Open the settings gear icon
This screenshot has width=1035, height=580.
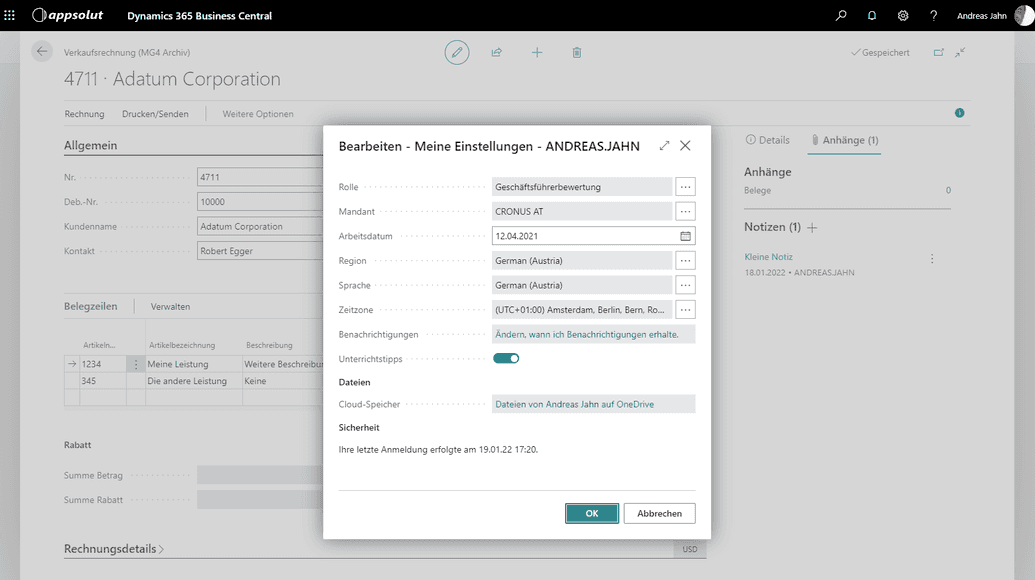tap(903, 16)
